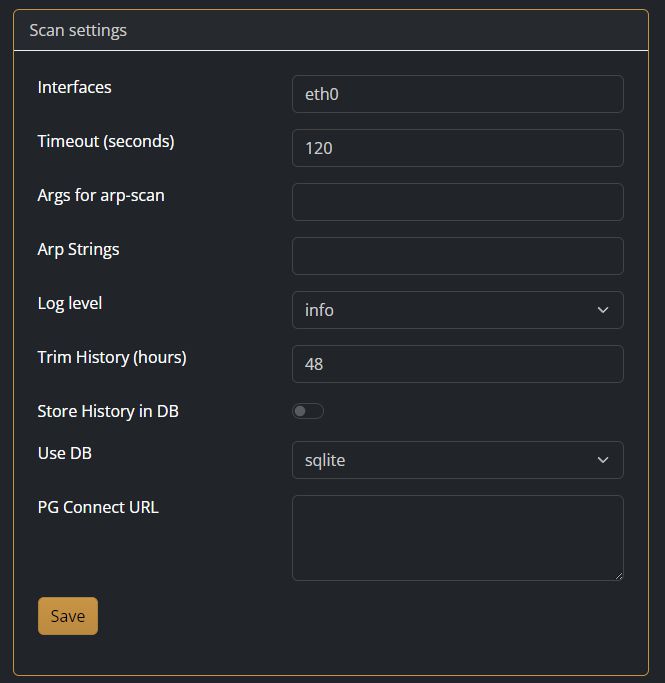Focus the Timeout (seconds) input field
This screenshot has width=665, height=683.
(x=457, y=148)
